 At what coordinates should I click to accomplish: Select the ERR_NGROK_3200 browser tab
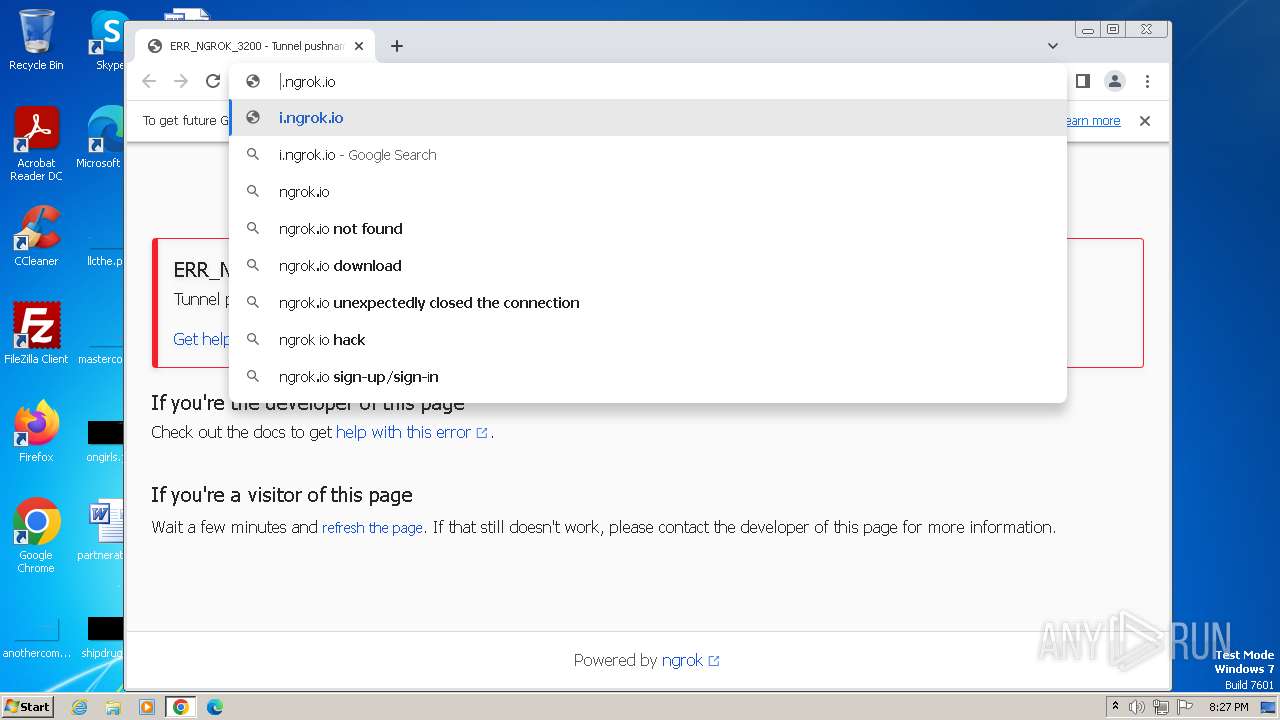(x=255, y=46)
